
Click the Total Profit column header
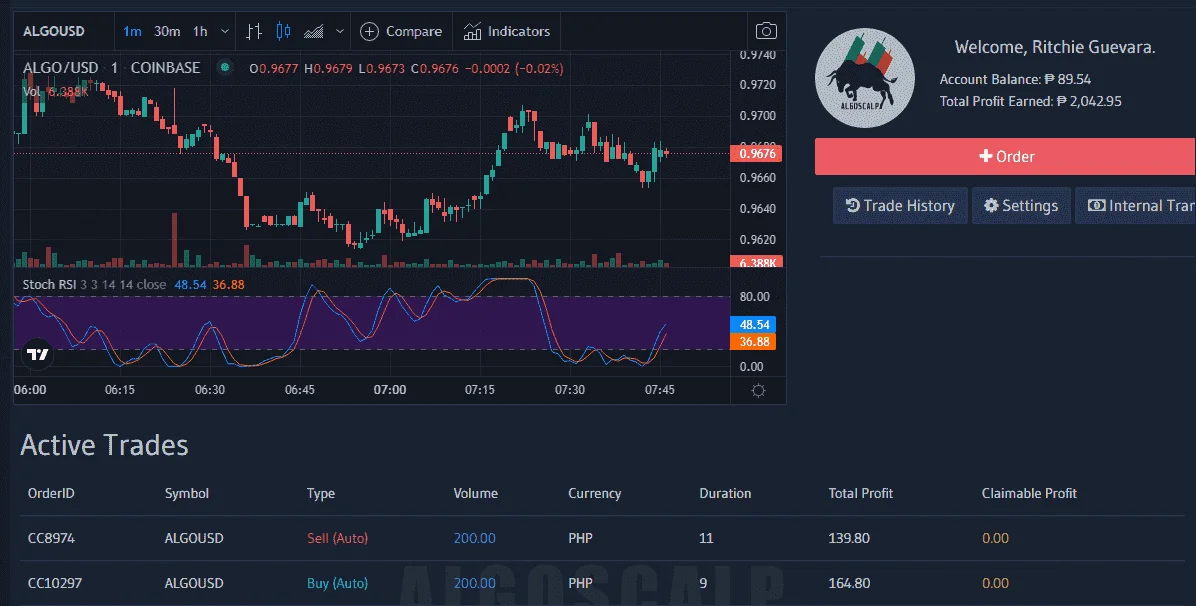coord(860,493)
